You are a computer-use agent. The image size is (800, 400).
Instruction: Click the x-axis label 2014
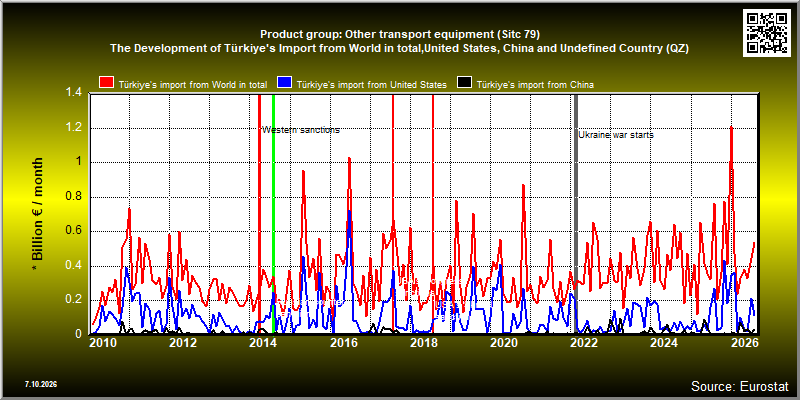click(263, 342)
